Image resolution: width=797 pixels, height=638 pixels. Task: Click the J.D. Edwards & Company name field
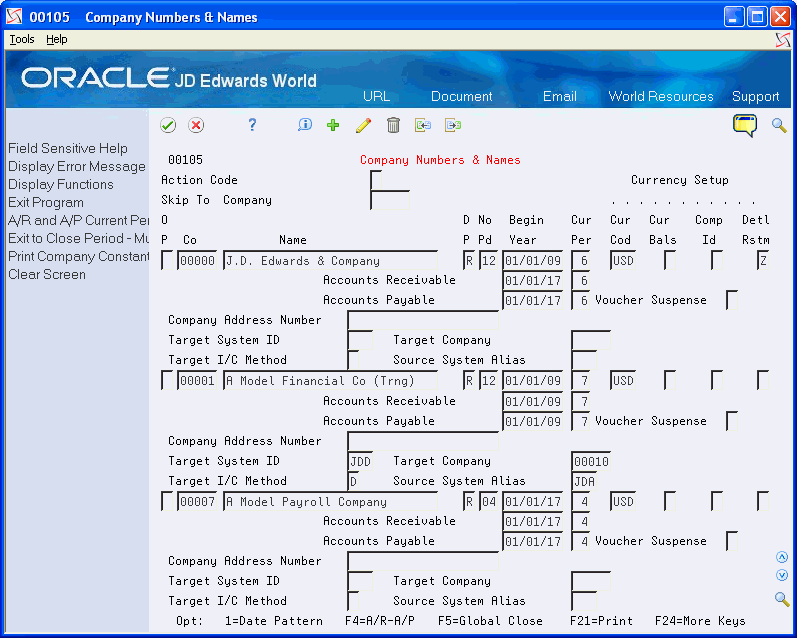pyautogui.click(x=330, y=260)
